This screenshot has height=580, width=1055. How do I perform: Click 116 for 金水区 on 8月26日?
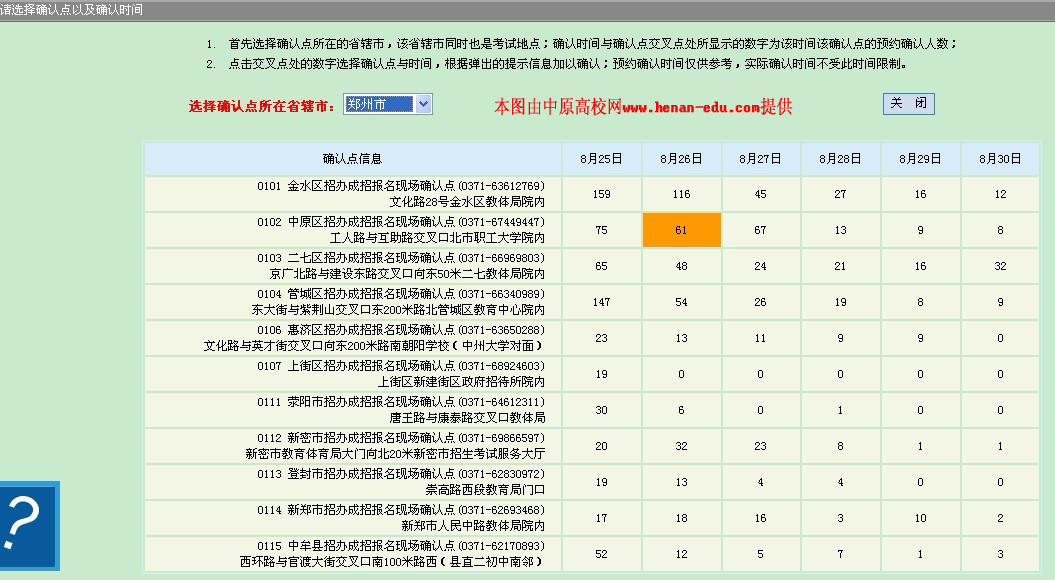point(681,194)
